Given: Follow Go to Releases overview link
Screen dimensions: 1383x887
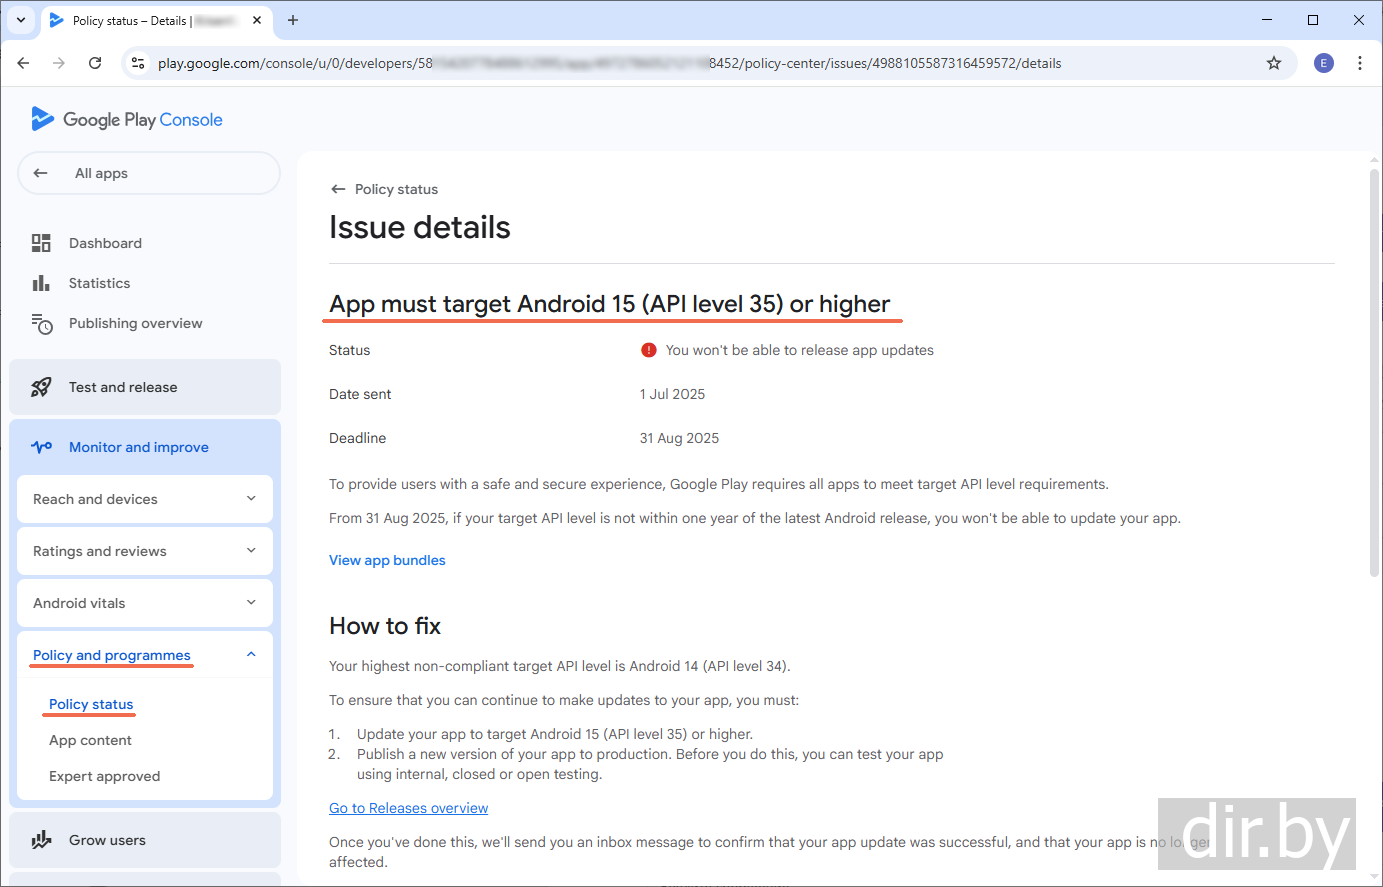Looking at the screenshot, I should point(408,808).
